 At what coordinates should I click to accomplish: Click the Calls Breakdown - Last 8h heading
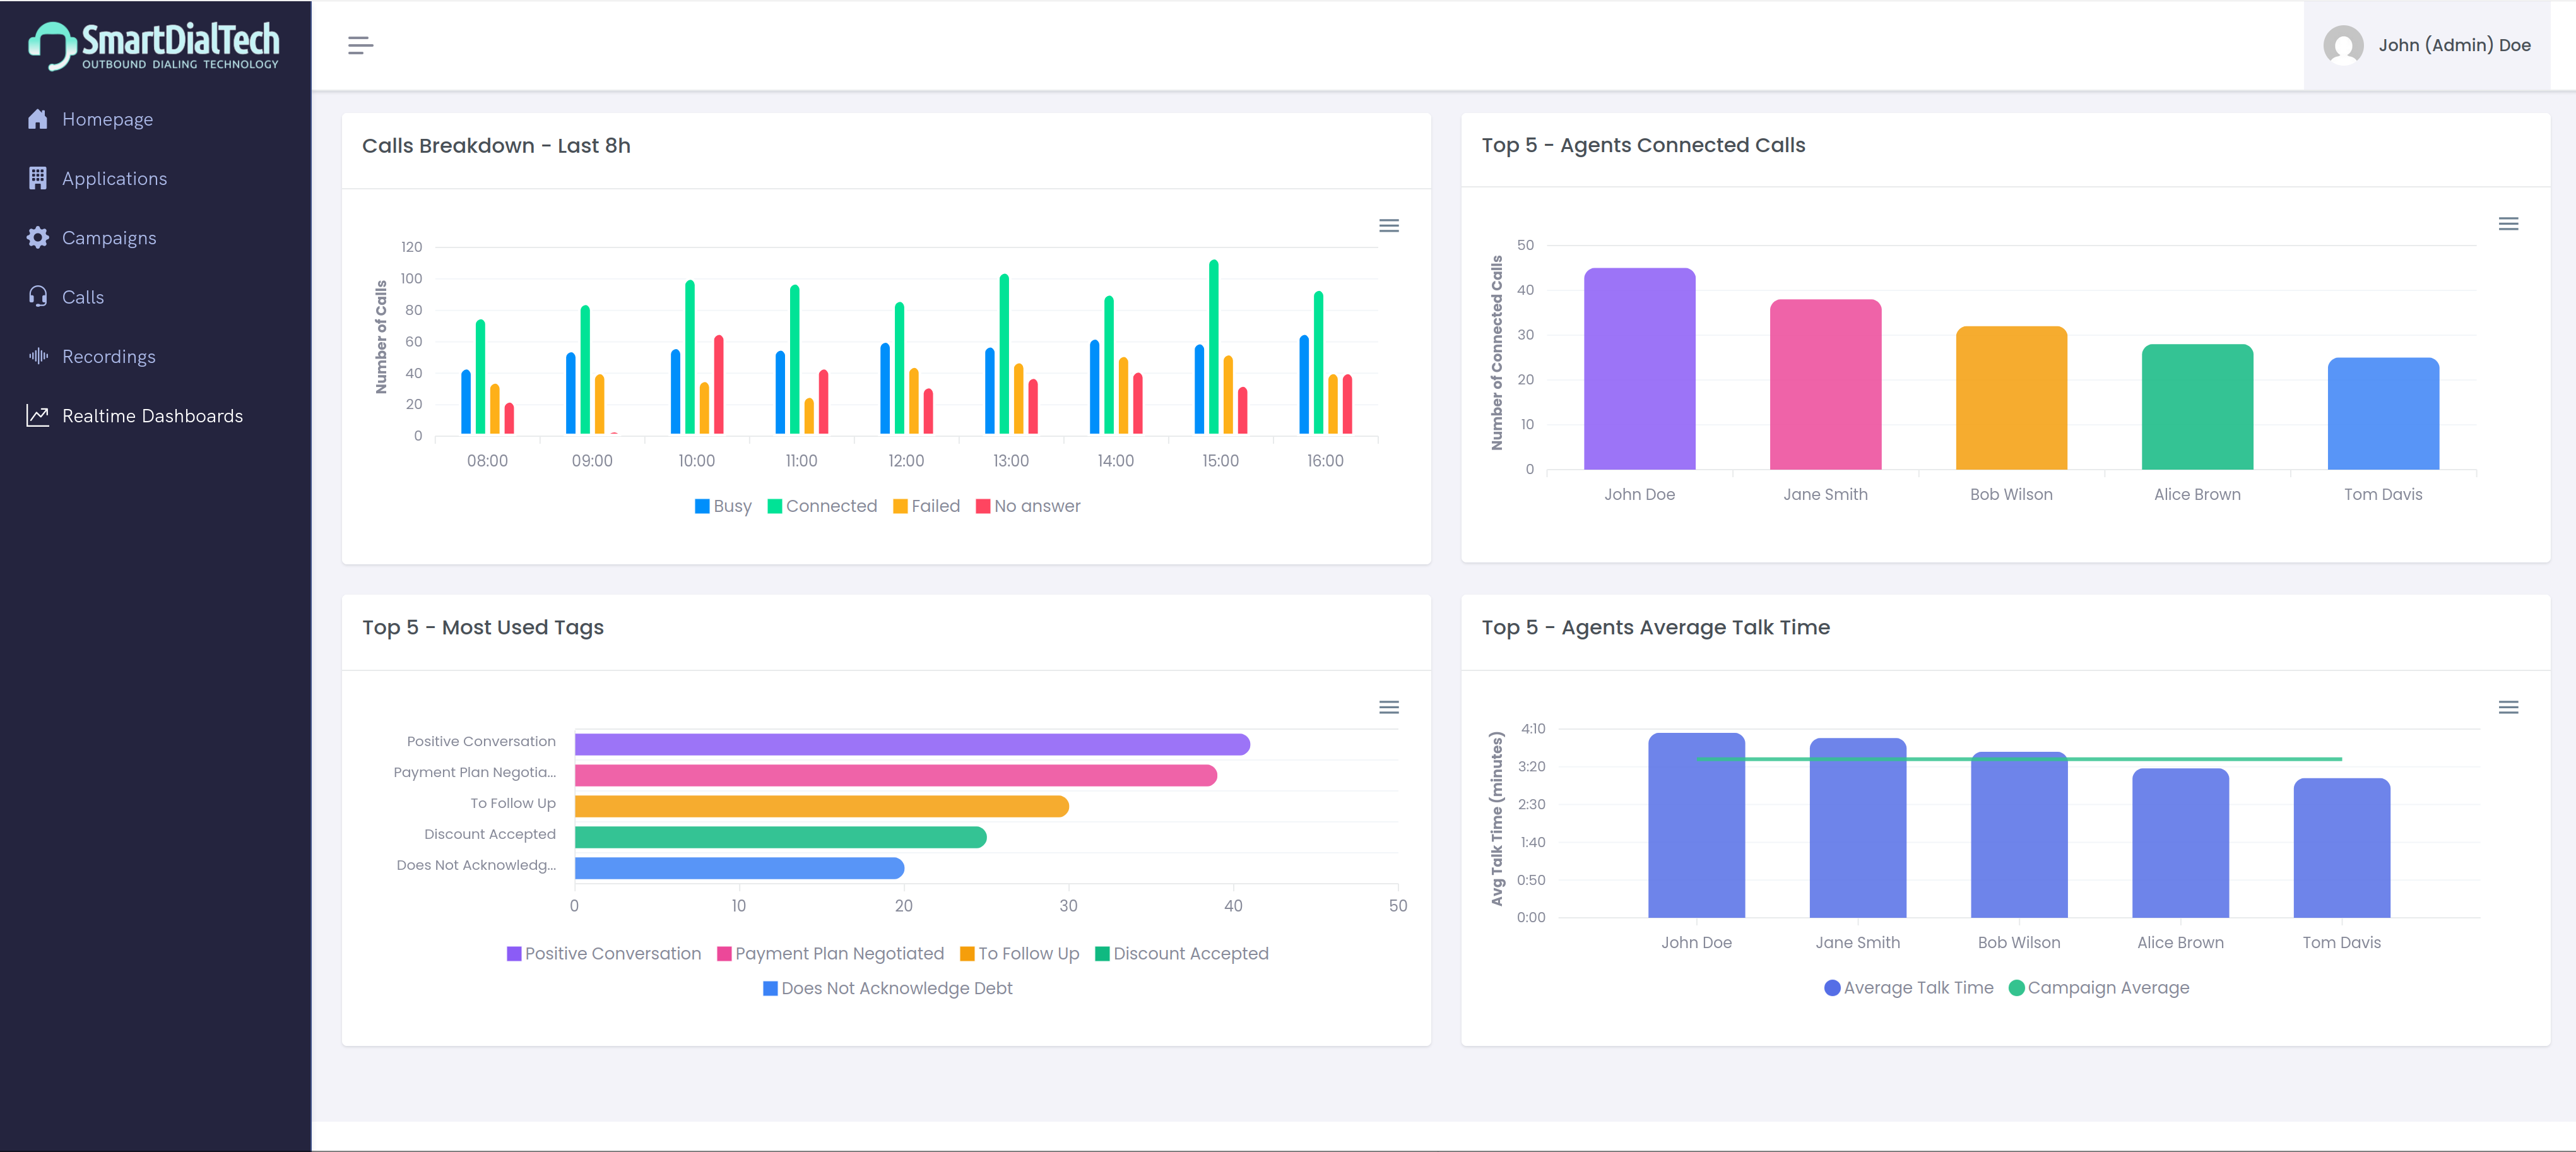click(496, 146)
